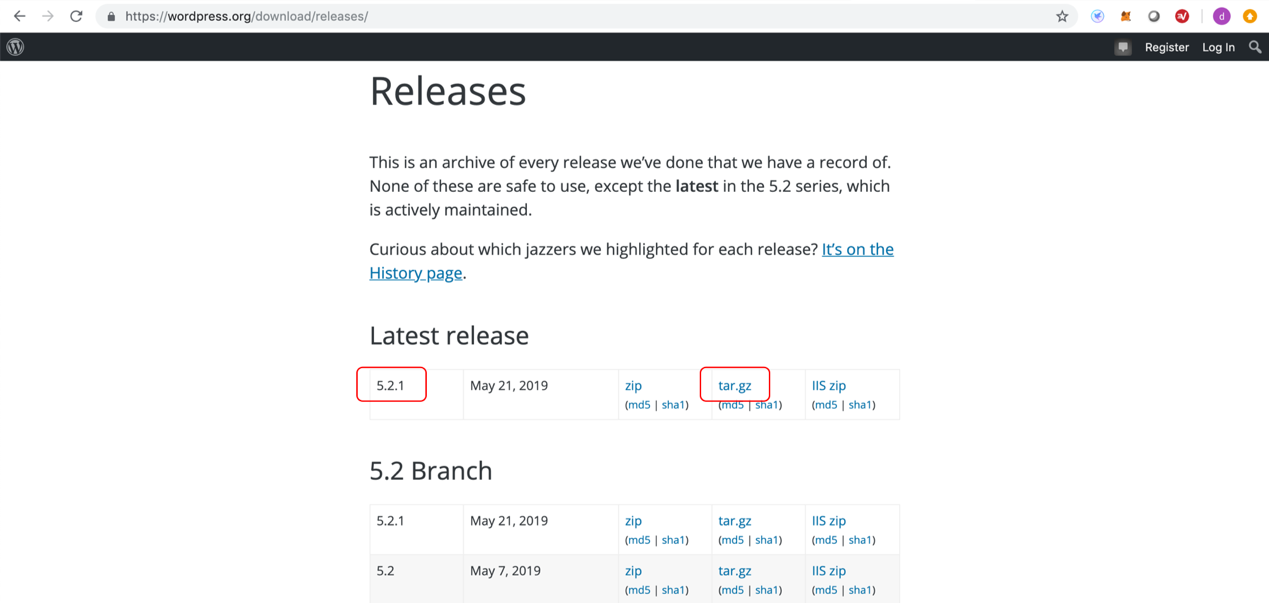The image size is (1269, 603).
Task: Open zip md5 for 5.2.1 in 5.2 Branch
Action: click(638, 540)
